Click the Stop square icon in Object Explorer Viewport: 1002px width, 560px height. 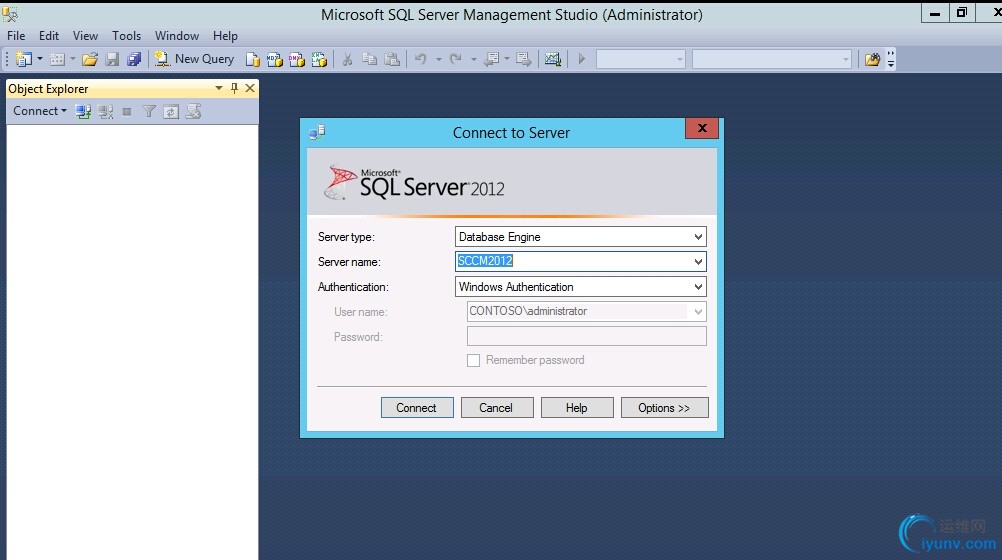pyautogui.click(x=127, y=112)
